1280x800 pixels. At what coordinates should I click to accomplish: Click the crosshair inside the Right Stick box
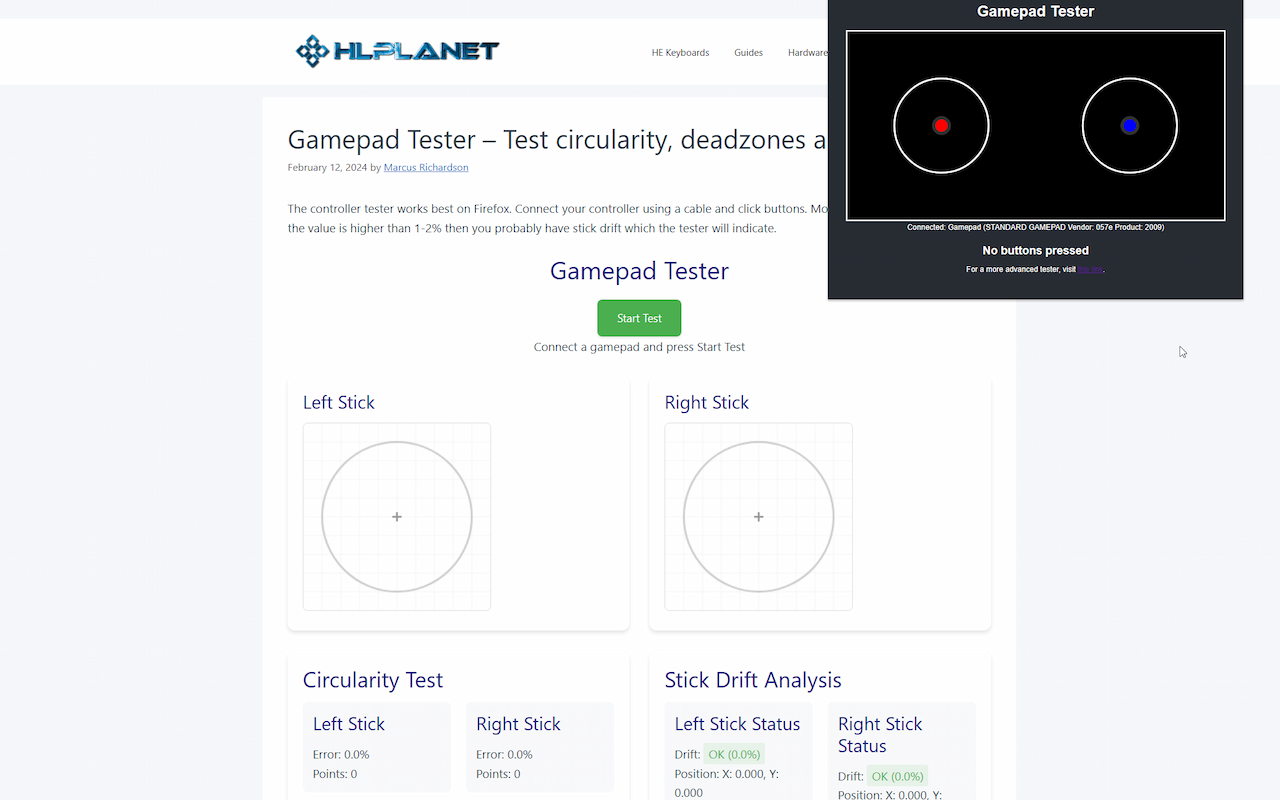(x=758, y=517)
